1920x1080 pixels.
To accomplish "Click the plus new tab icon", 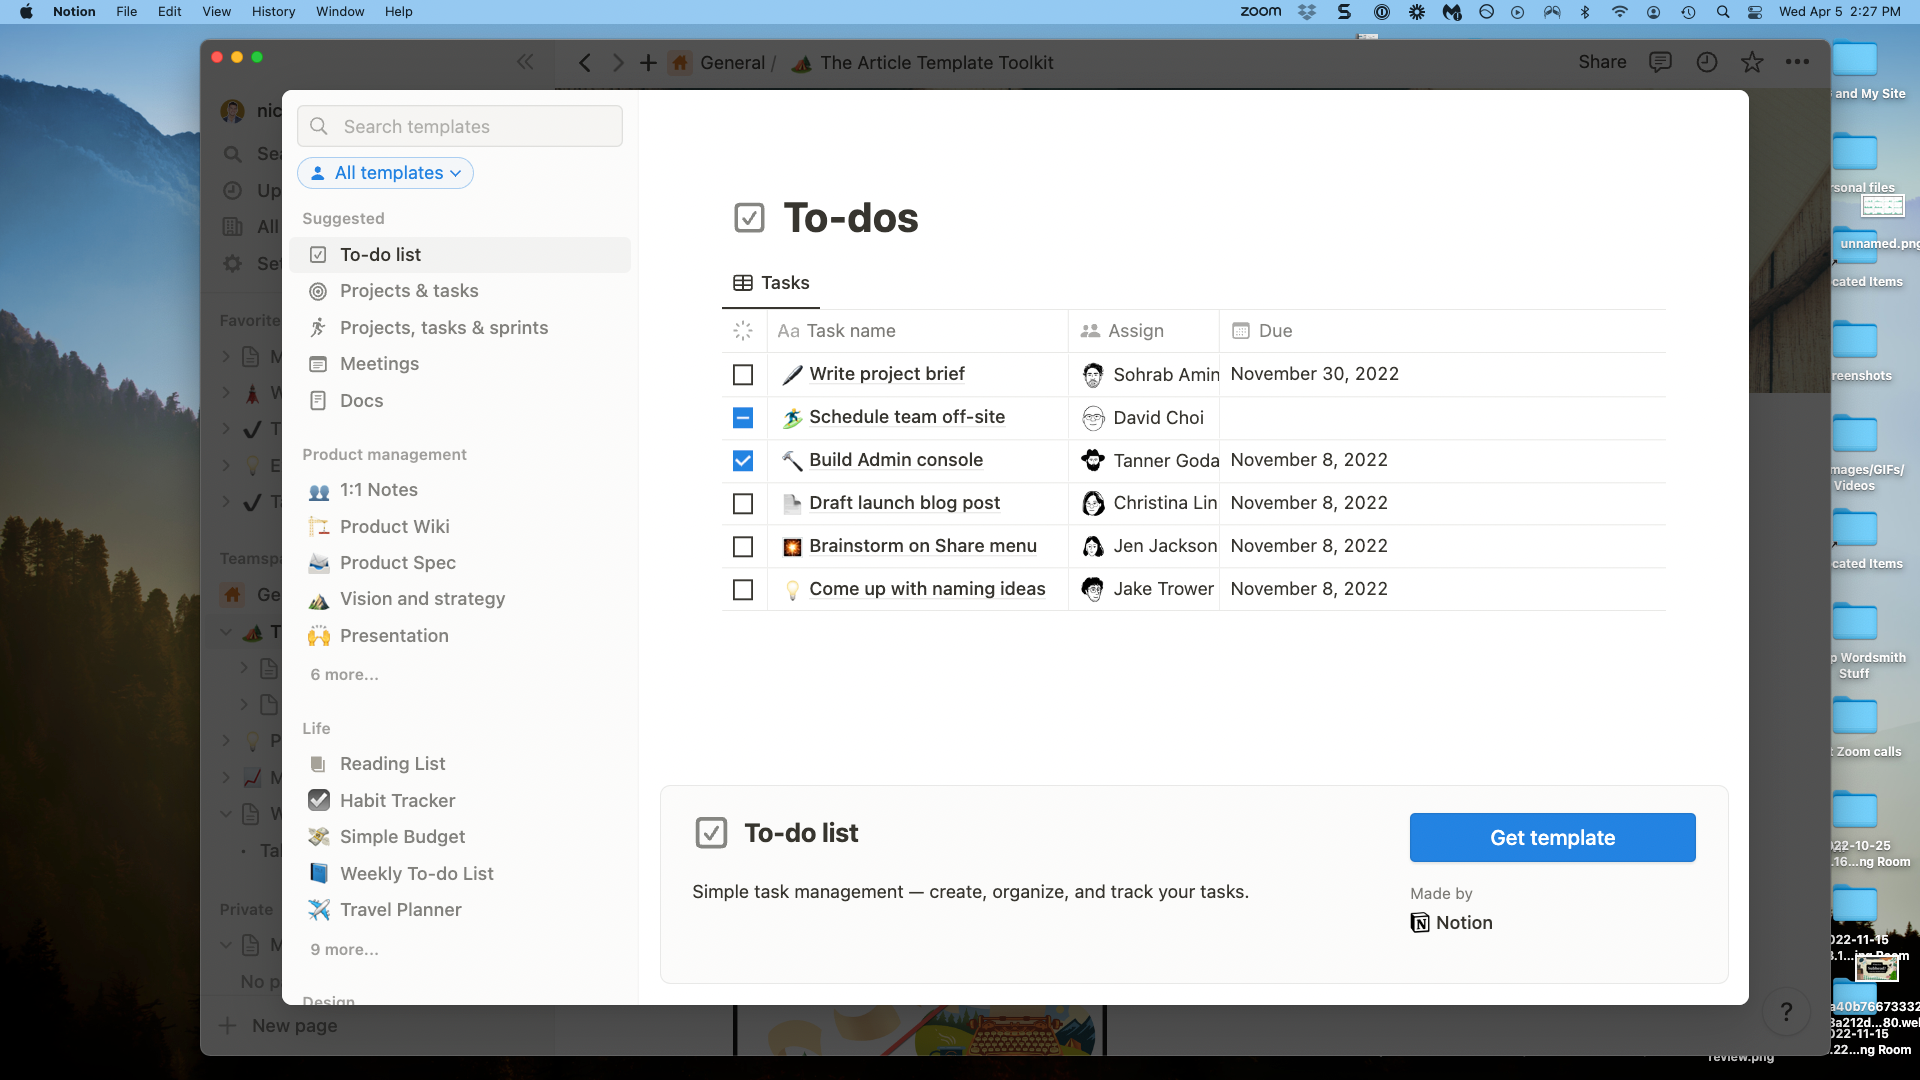I will (648, 63).
